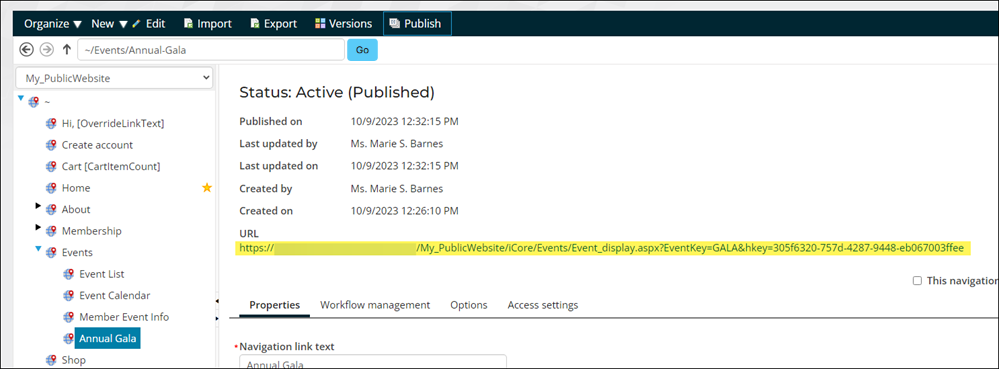The image size is (999, 369).
Task: Switch to the Properties tab
Action: tap(275, 305)
